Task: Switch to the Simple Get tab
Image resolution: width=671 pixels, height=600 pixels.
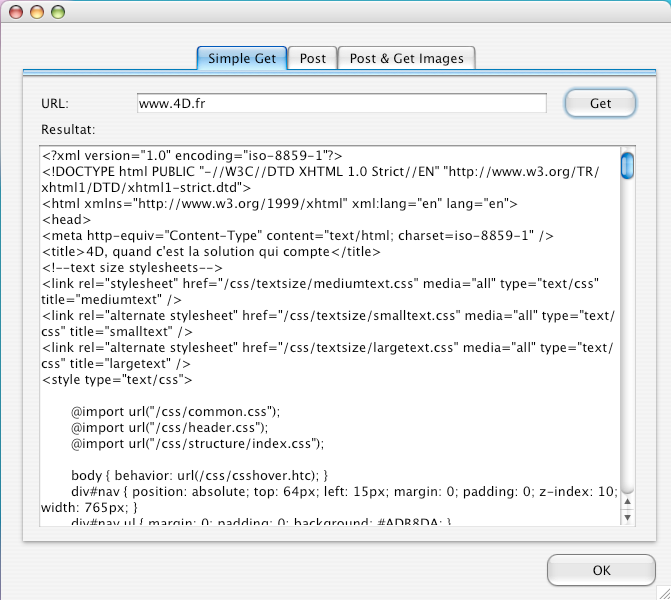Action: pos(242,58)
